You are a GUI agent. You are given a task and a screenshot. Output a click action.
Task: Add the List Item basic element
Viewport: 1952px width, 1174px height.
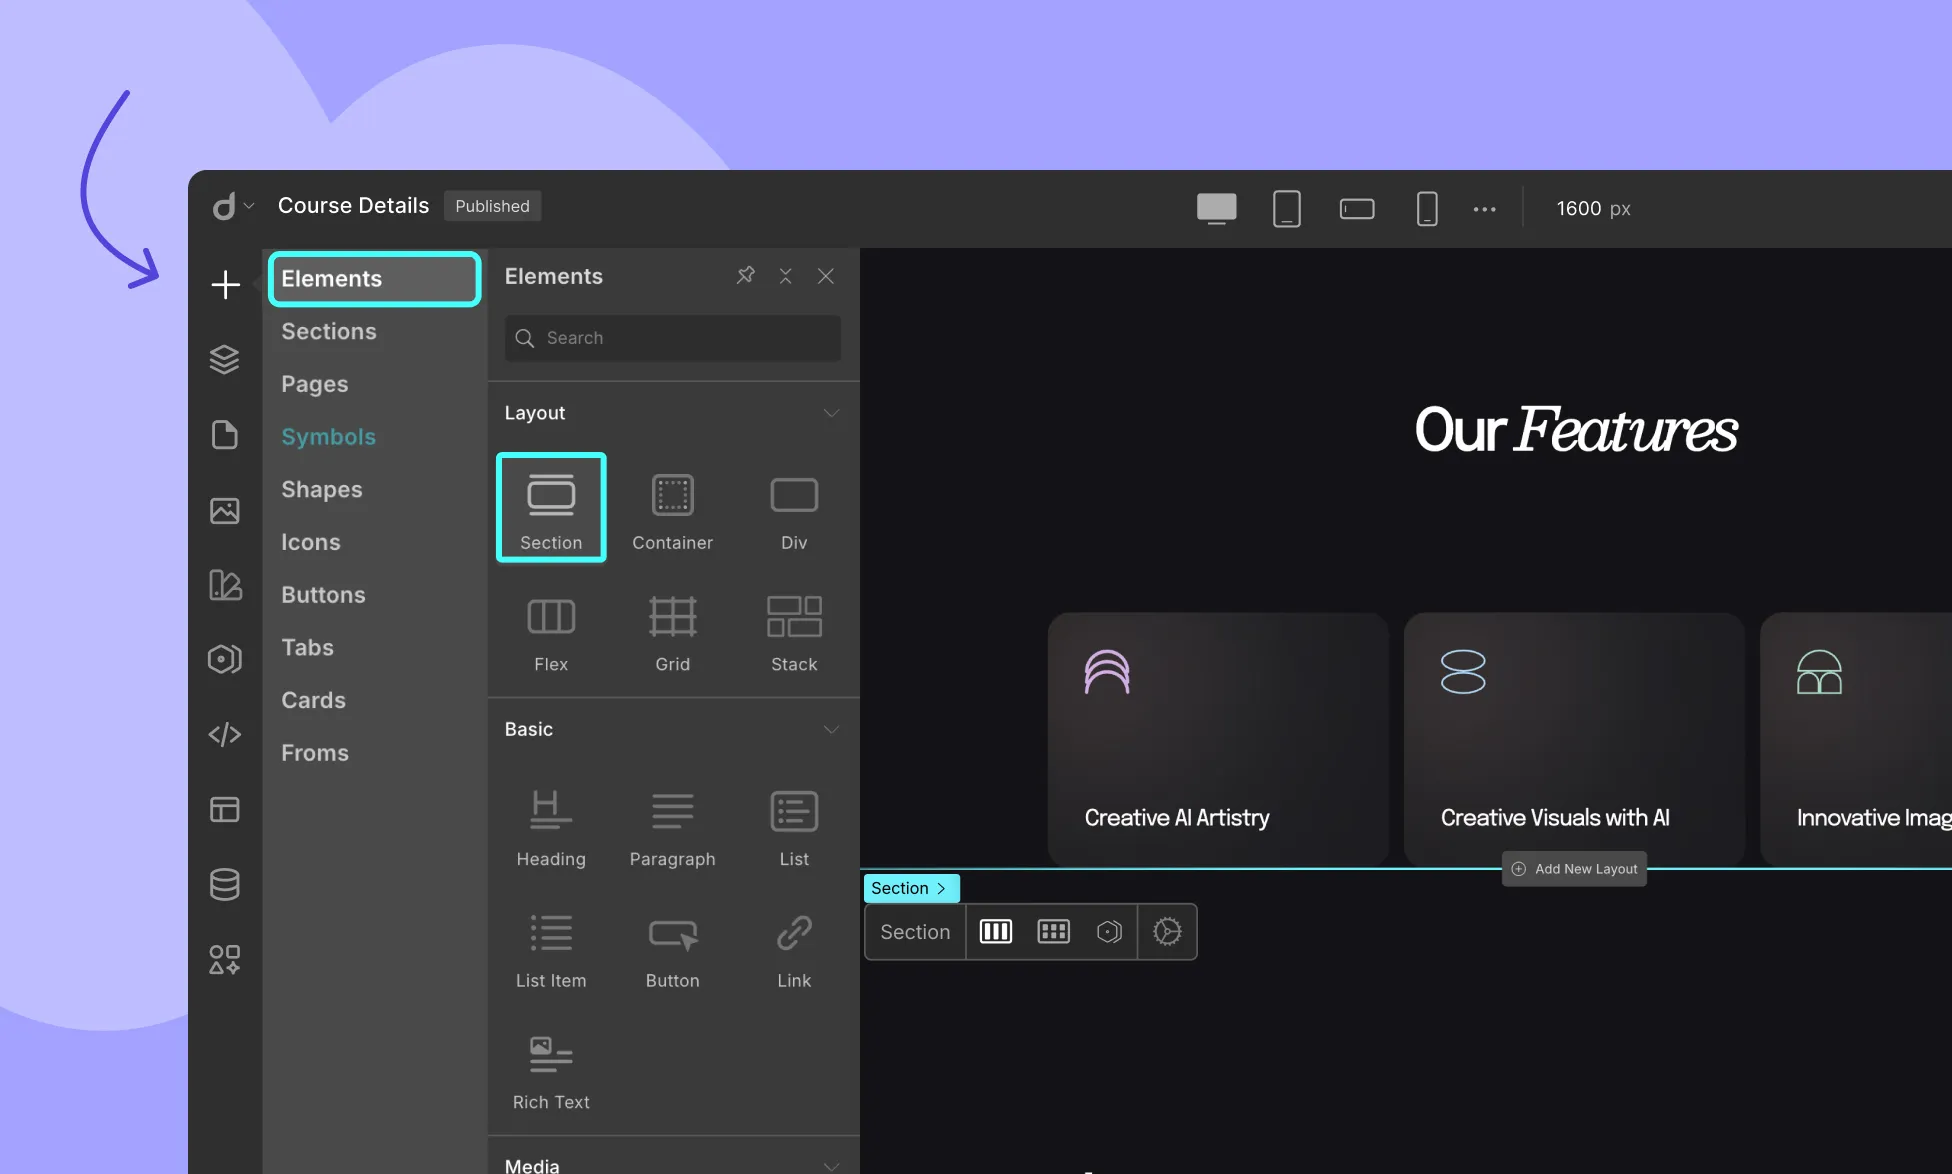tap(551, 950)
